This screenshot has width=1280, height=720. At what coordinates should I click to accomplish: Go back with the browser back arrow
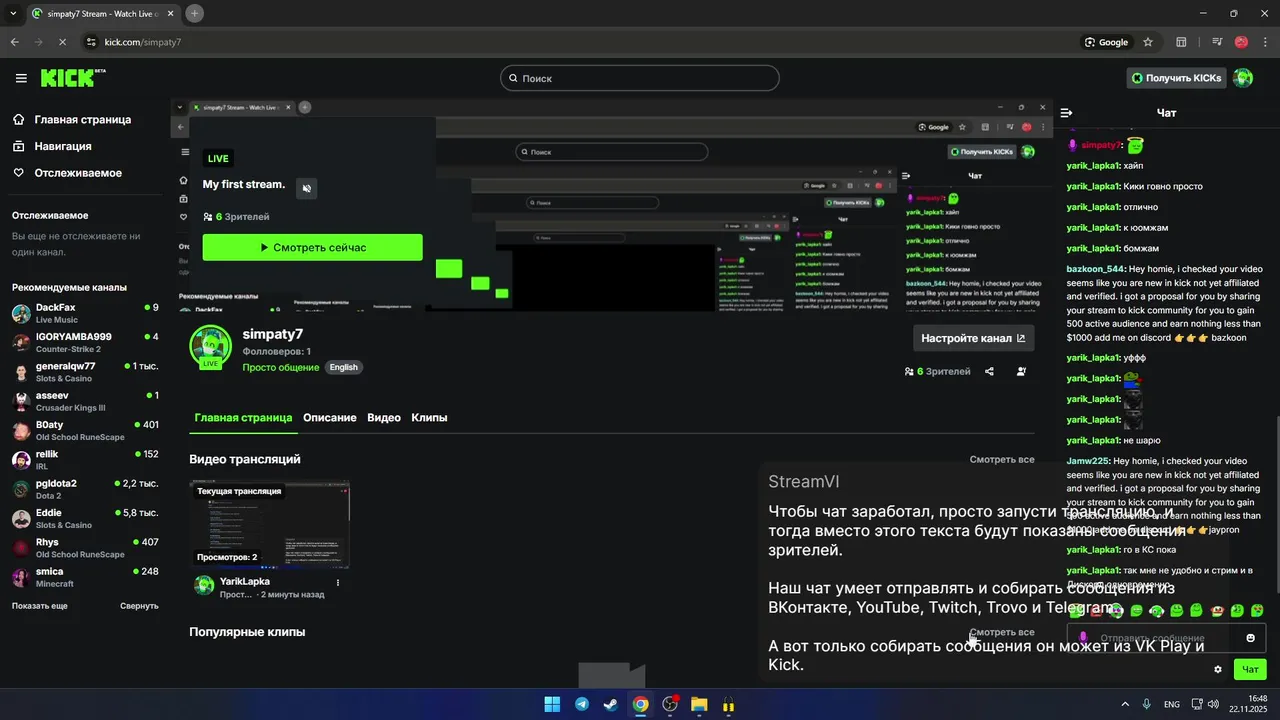click(14, 42)
